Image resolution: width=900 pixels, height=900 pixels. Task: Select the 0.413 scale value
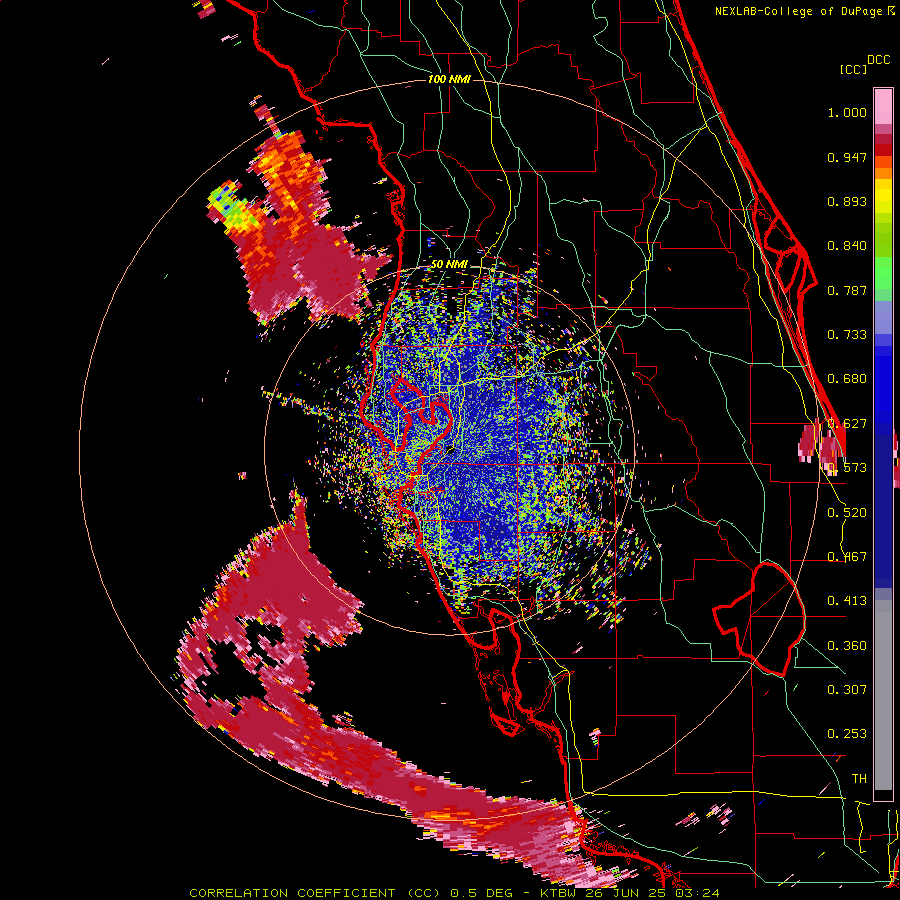coord(847,601)
